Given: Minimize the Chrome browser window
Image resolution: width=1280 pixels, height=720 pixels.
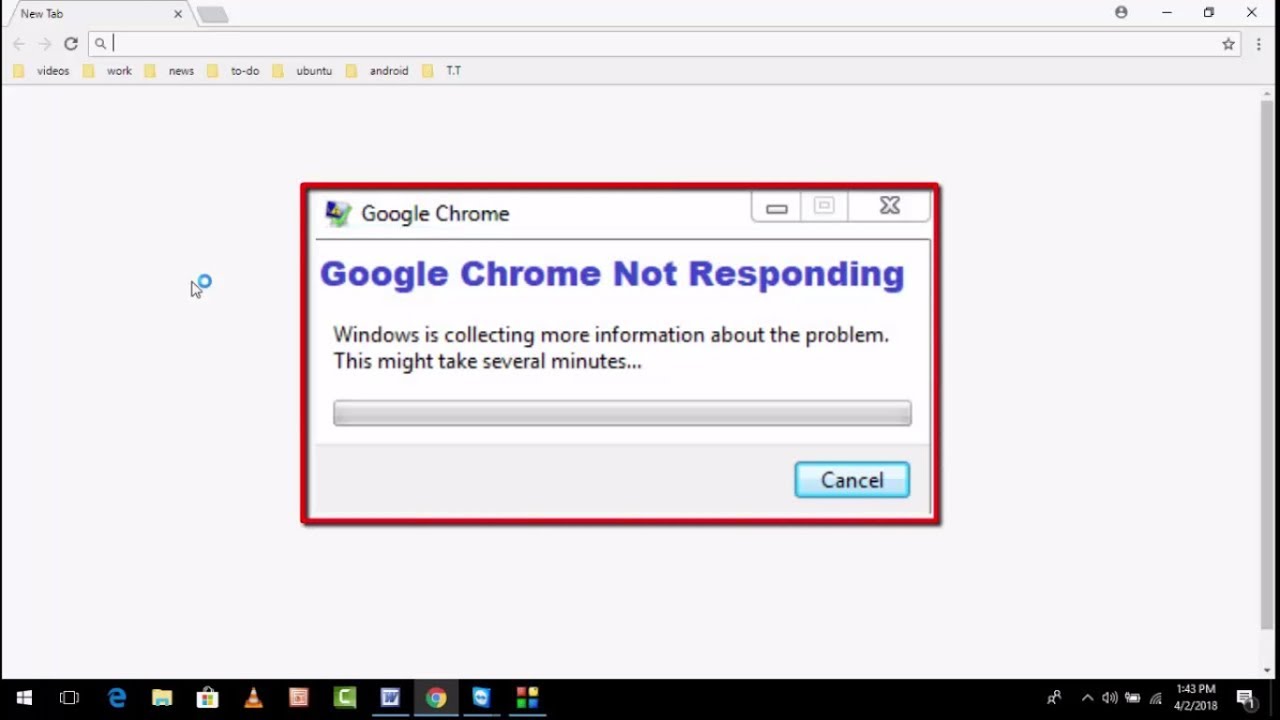Looking at the screenshot, I should 1167,13.
